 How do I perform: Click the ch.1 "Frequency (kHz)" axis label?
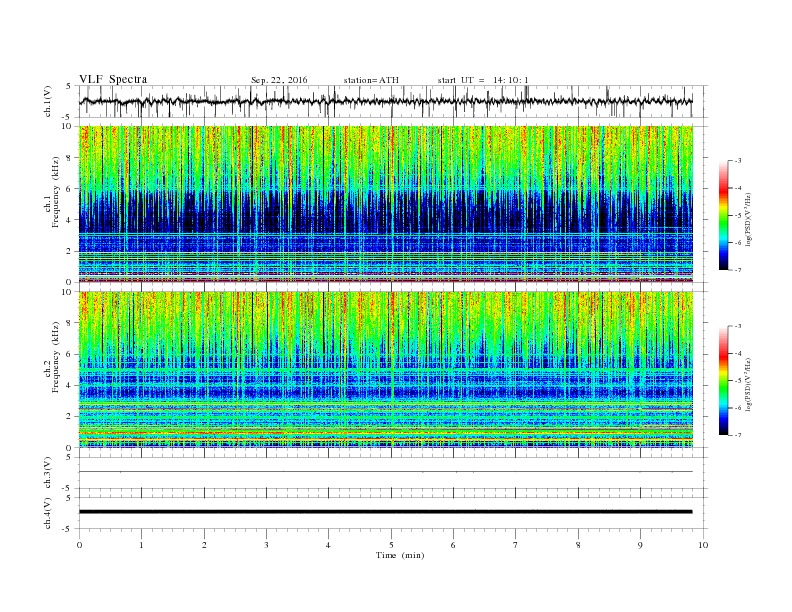[56, 192]
